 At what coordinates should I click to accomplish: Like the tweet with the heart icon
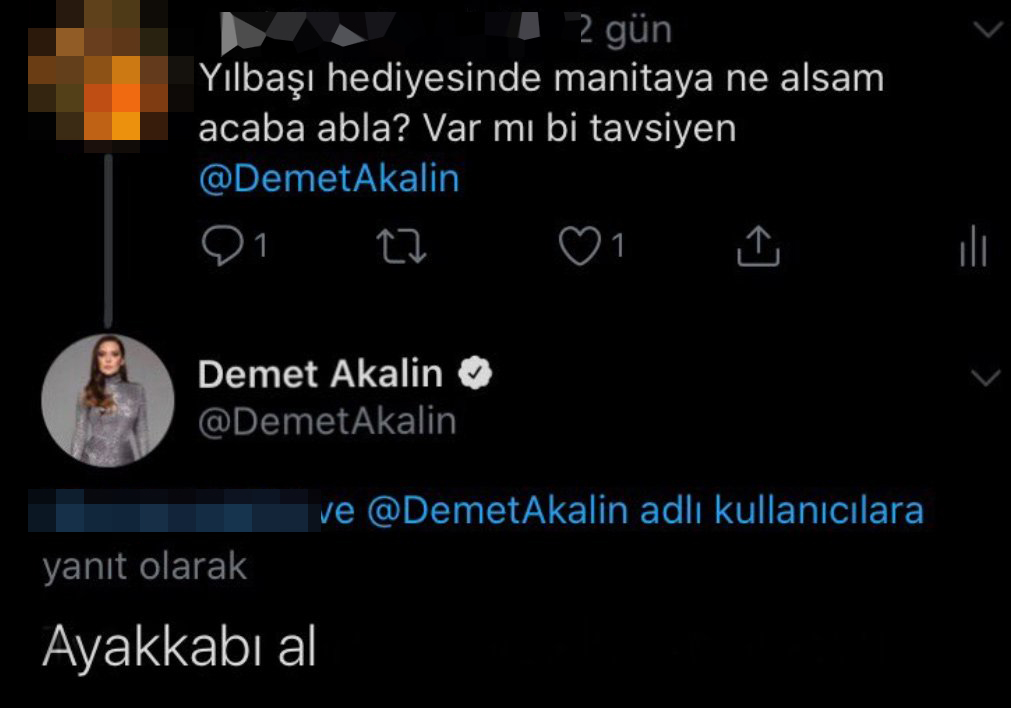(578, 246)
